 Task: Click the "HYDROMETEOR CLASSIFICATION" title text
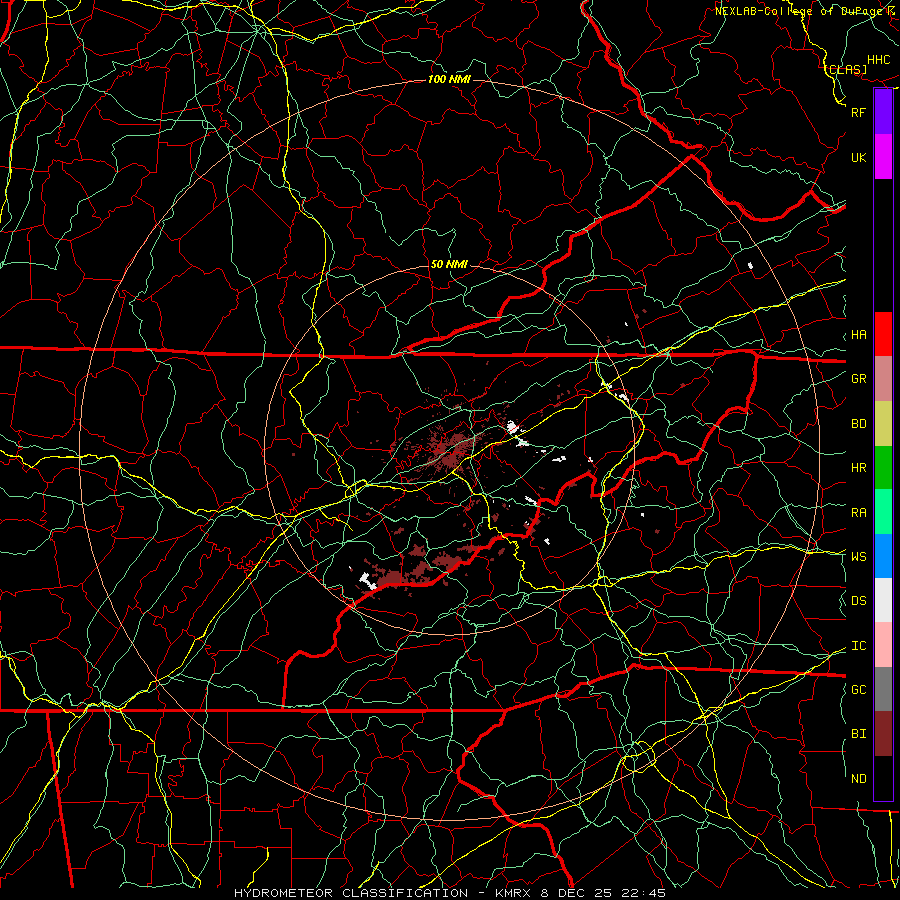[x=351, y=893]
